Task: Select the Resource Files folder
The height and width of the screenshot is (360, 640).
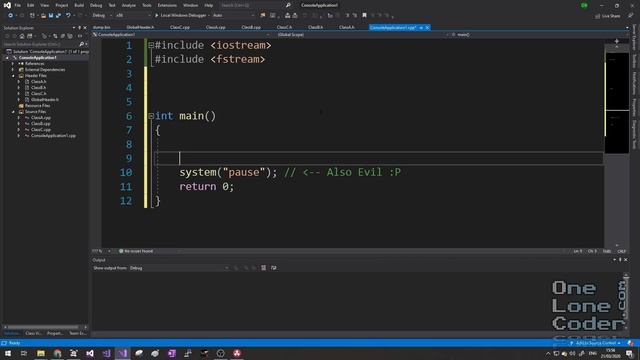Action: coord(37,106)
